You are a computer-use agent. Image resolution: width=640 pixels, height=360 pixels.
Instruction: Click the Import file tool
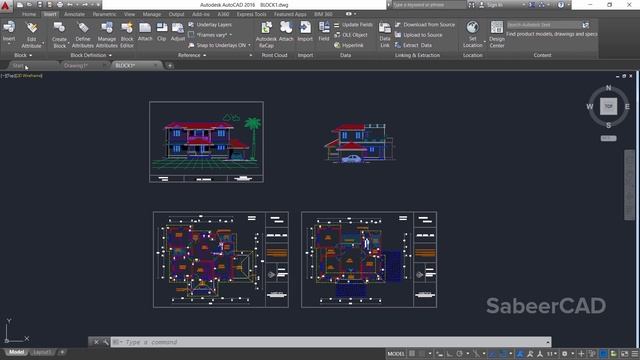pos(305,32)
